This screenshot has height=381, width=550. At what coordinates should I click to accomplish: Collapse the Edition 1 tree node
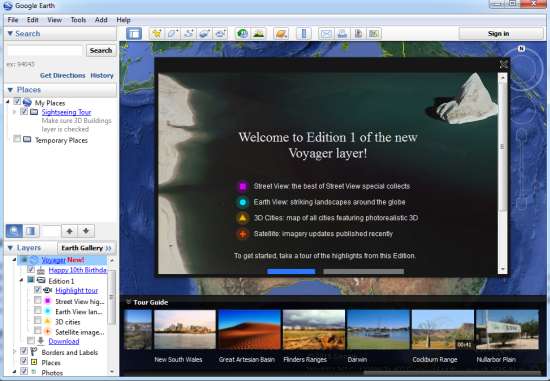click(21, 280)
